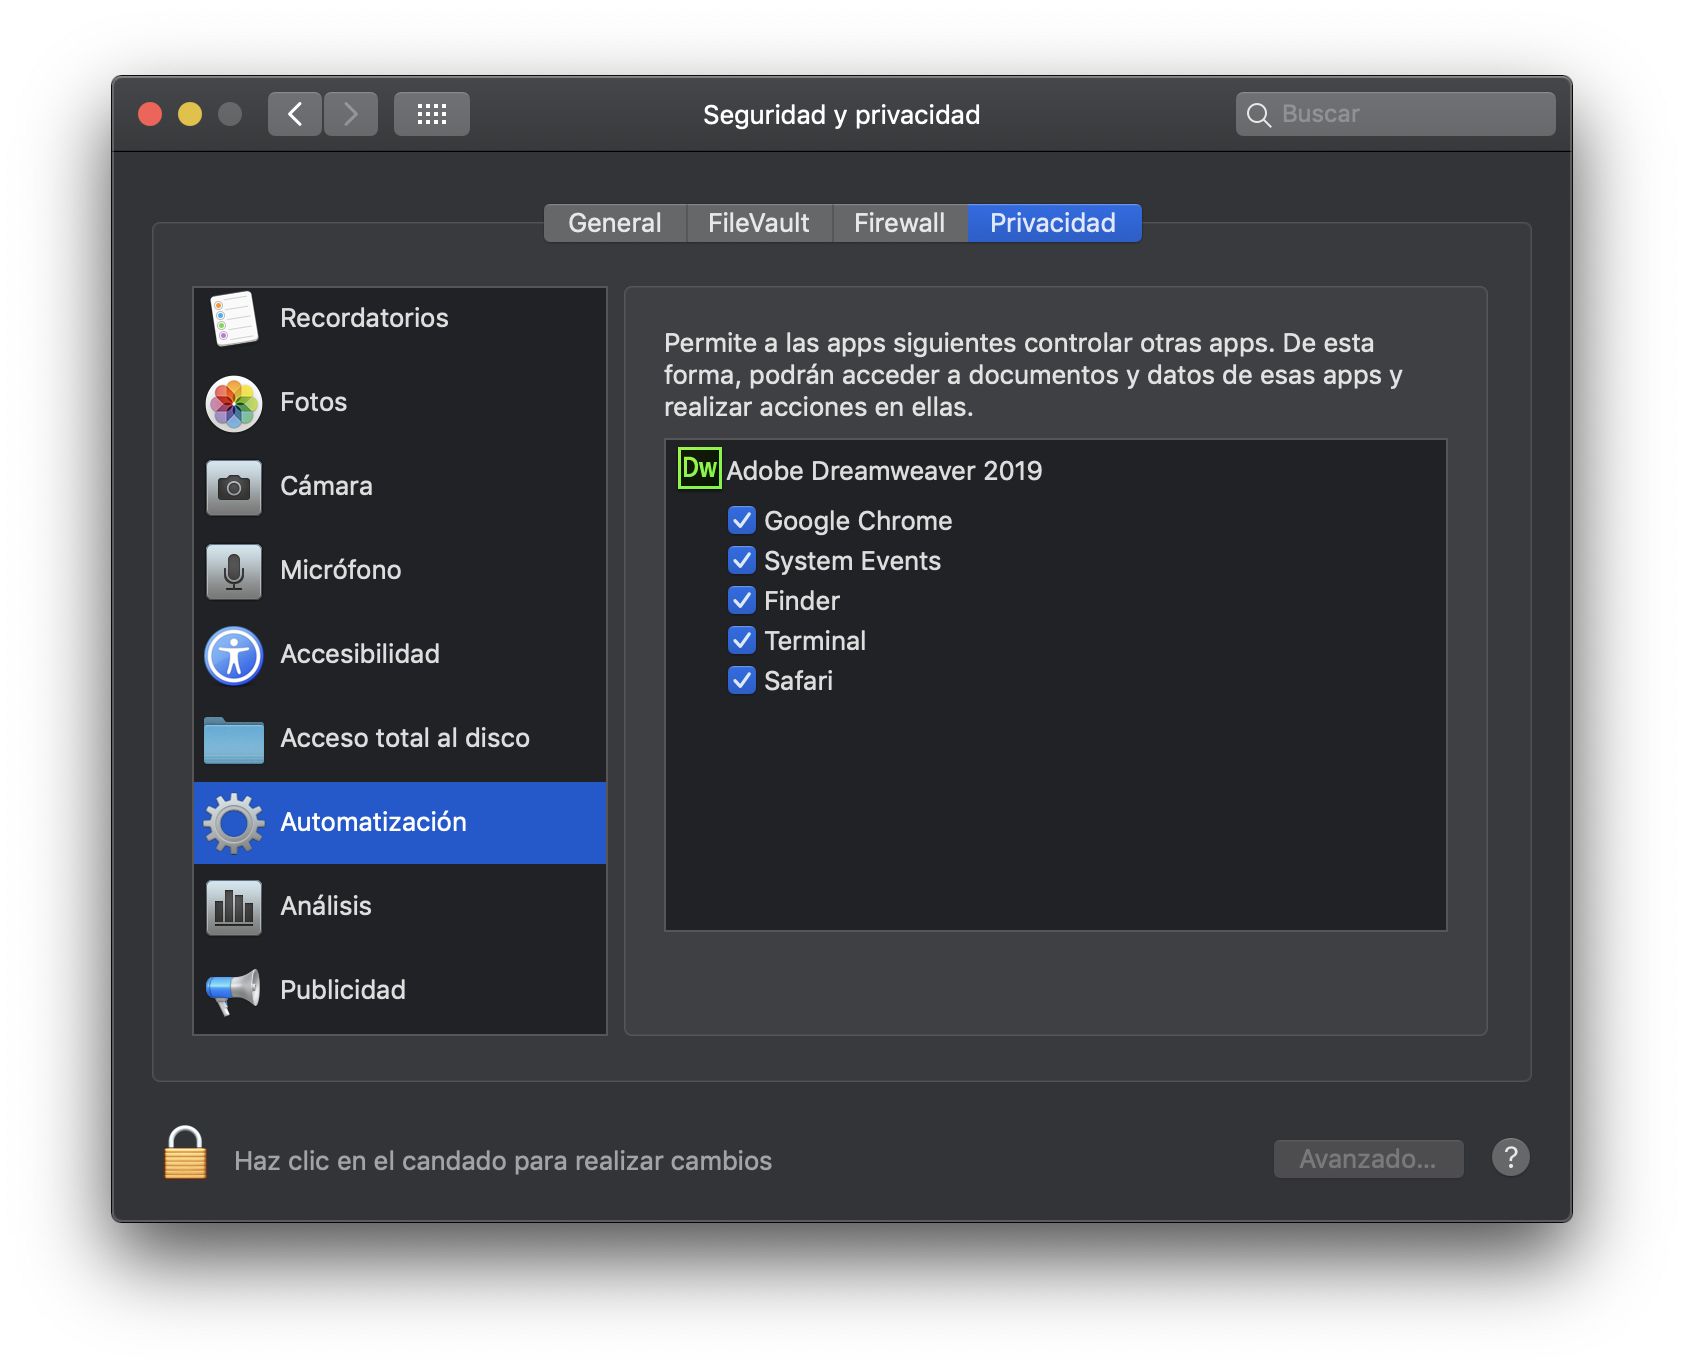This screenshot has height=1370, width=1684.
Task: Click the padlock to allow changes
Action: [x=185, y=1158]
